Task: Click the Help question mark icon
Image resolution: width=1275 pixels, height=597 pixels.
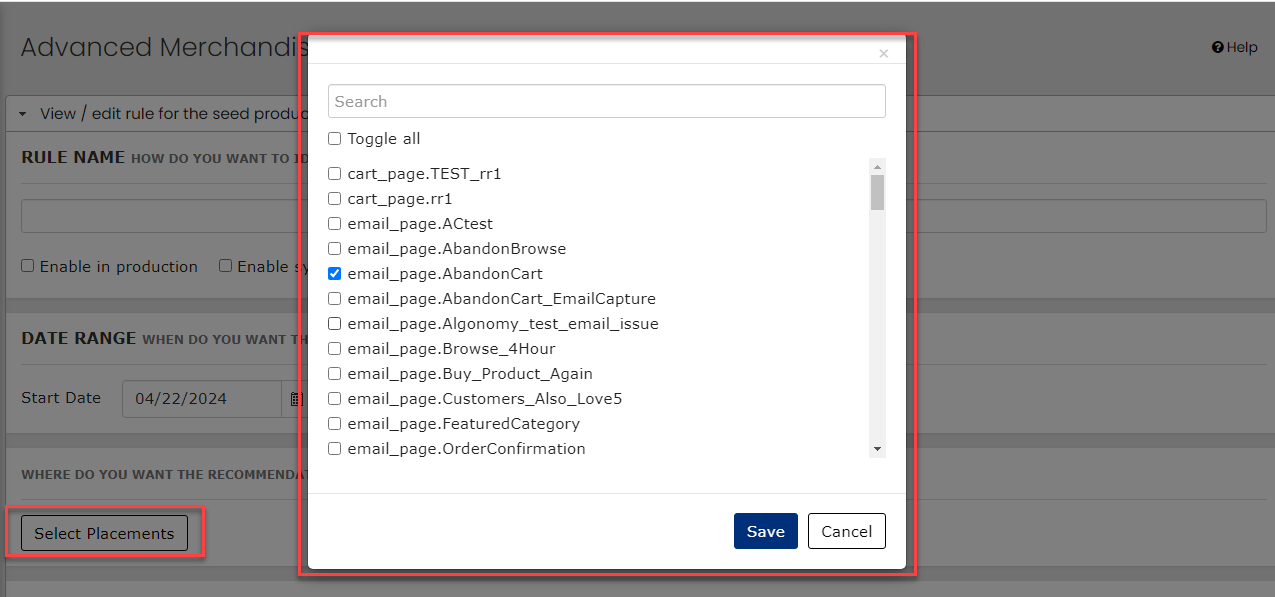Action: (1216, 47)
